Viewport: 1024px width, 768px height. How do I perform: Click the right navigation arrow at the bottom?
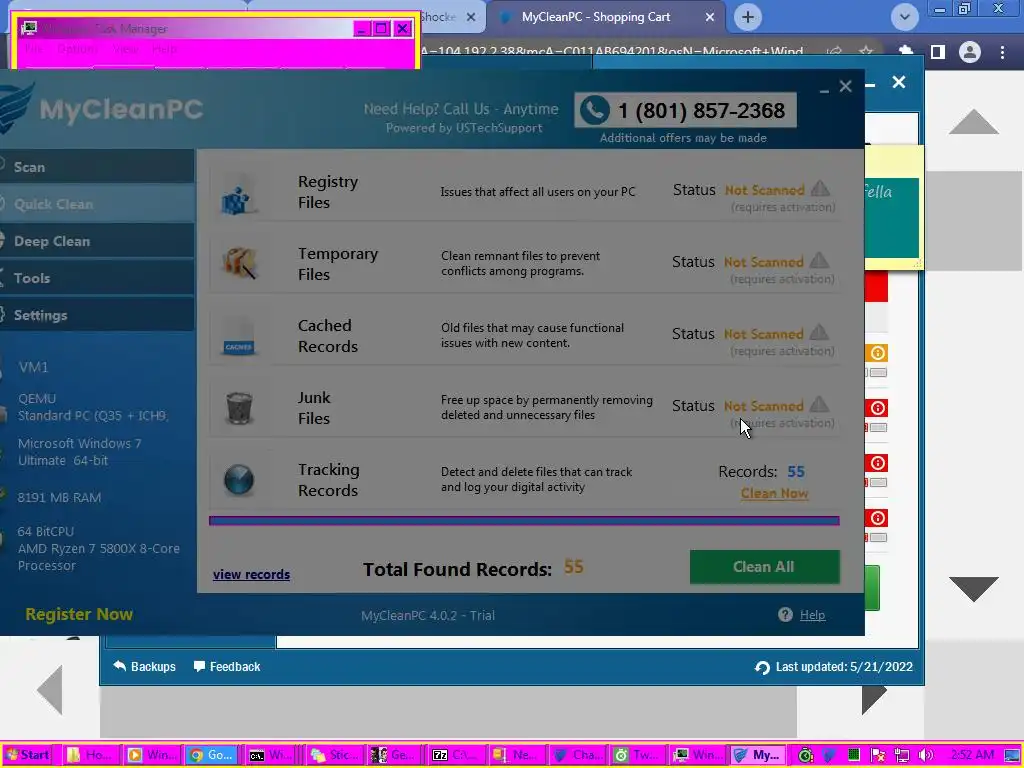pyautogui.click(x=874, y=699)
